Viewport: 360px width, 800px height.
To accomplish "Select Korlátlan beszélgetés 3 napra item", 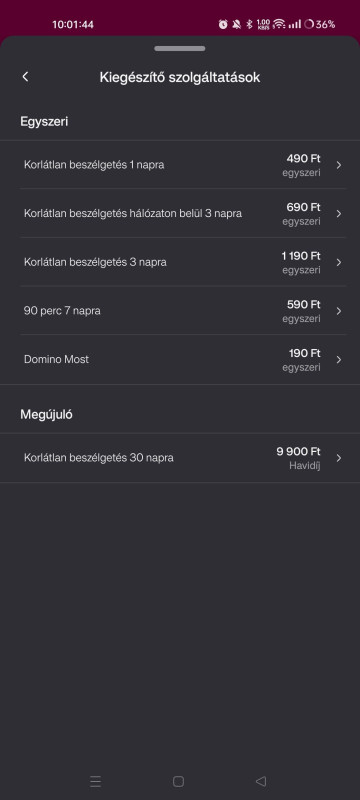I will tap(180, 262).
